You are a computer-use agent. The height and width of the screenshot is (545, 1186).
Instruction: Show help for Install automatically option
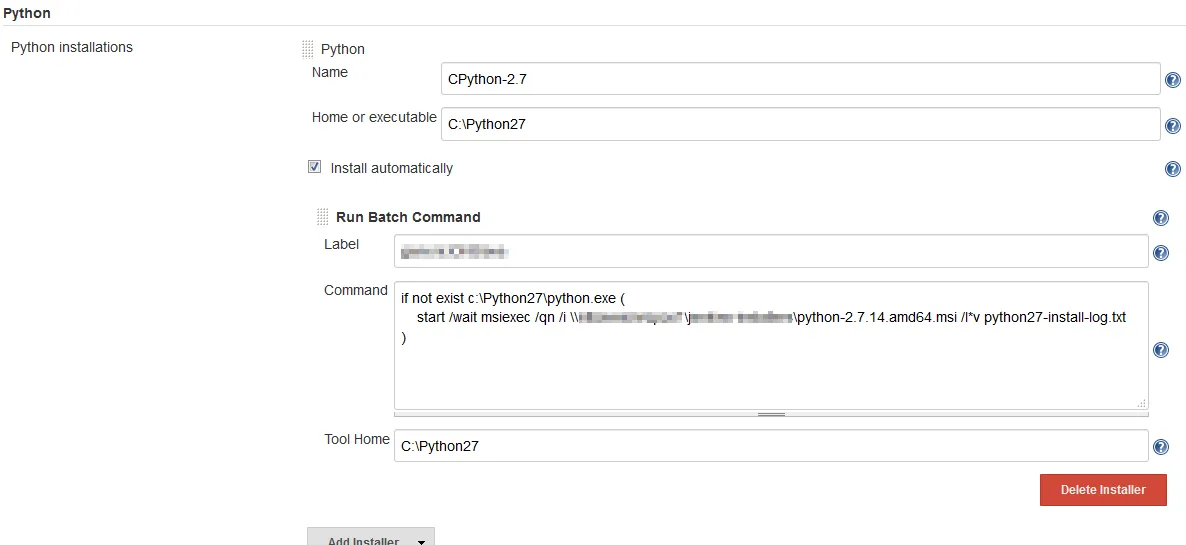1173,170
